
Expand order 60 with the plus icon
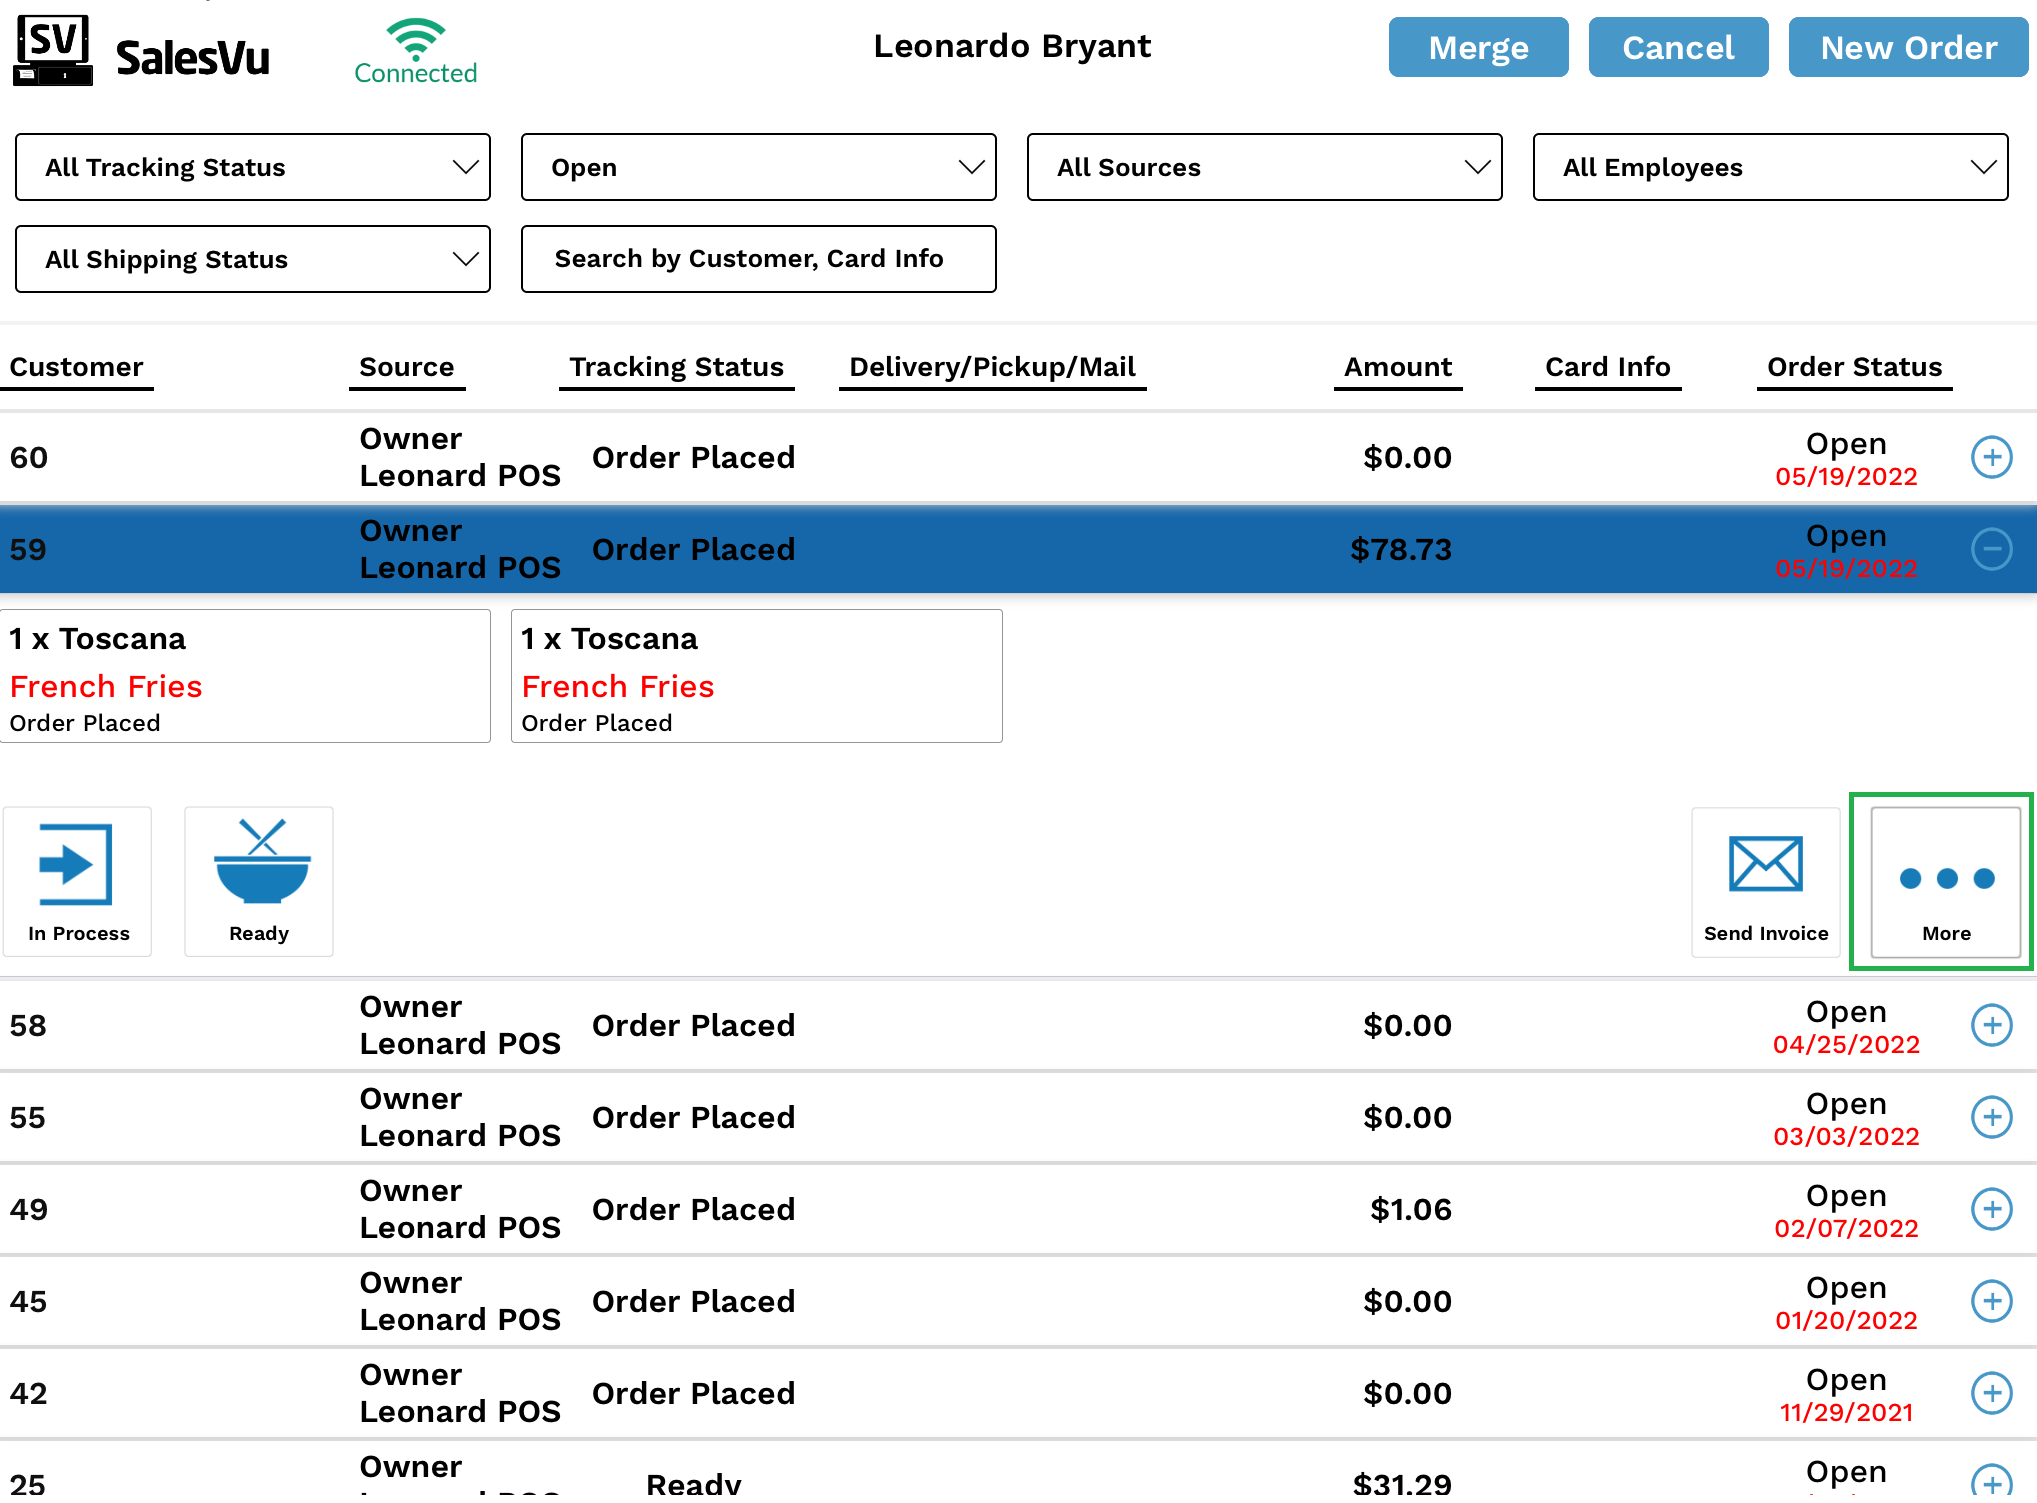point(1991,458)
